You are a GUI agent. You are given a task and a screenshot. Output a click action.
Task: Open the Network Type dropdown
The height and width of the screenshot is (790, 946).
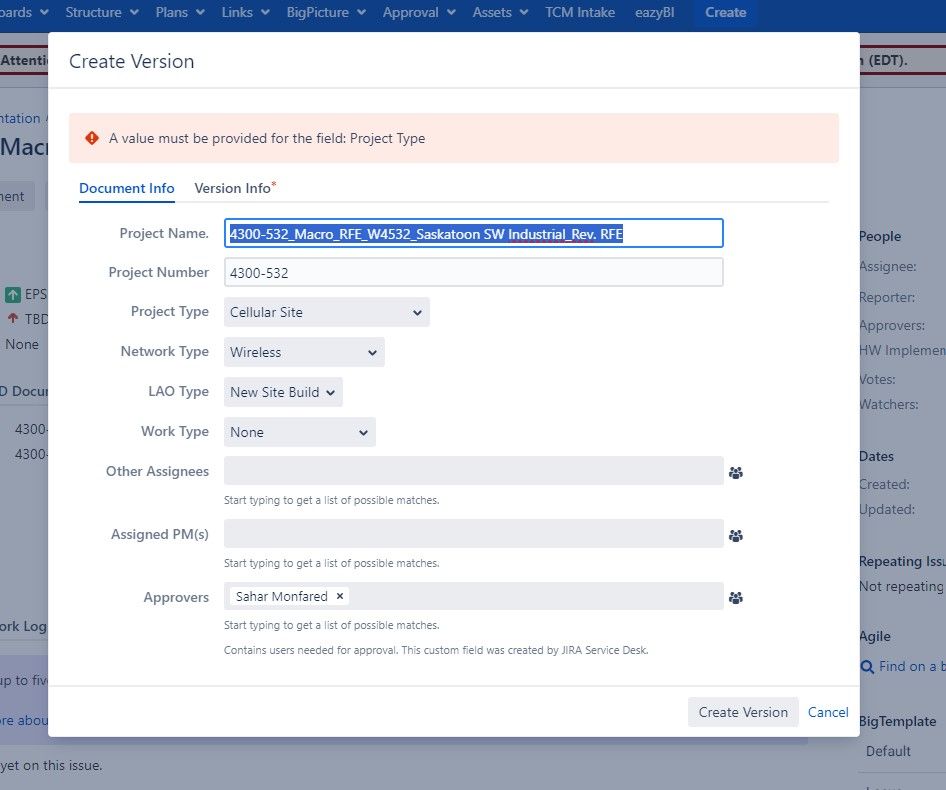[x=304, y=352]
